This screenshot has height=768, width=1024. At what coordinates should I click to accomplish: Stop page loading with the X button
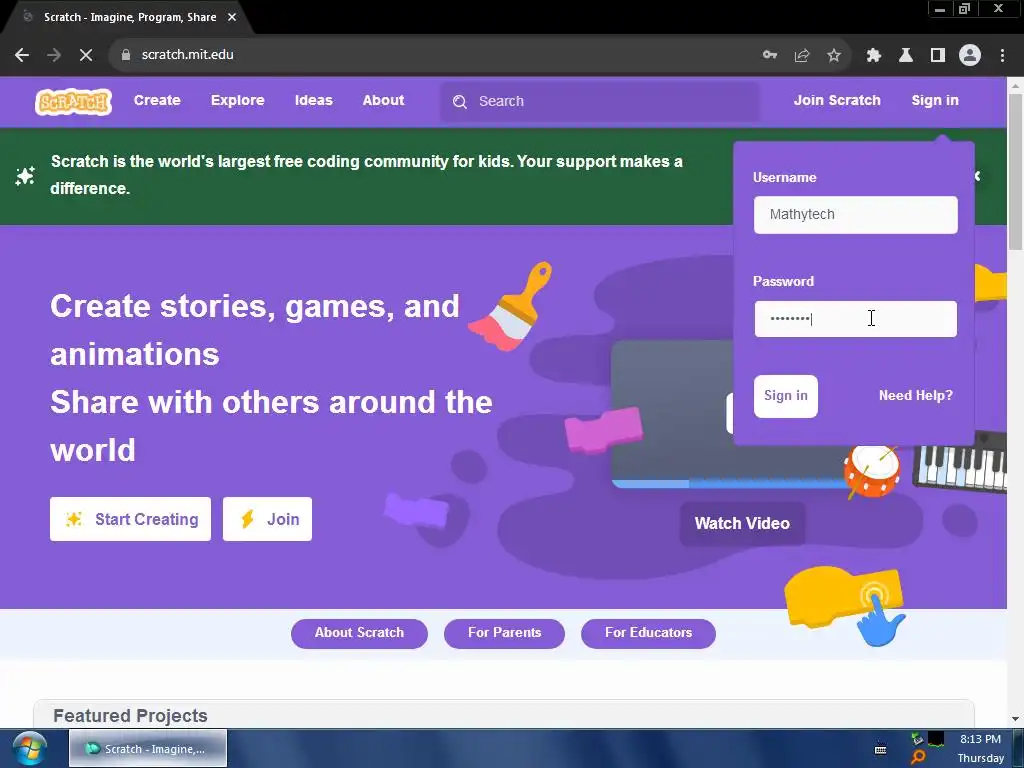86,55
